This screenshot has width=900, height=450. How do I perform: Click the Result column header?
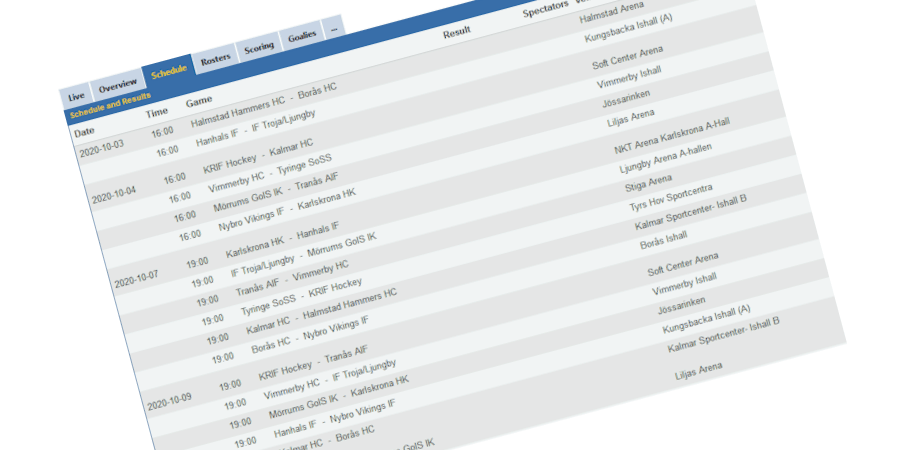(x=456, y=33)
